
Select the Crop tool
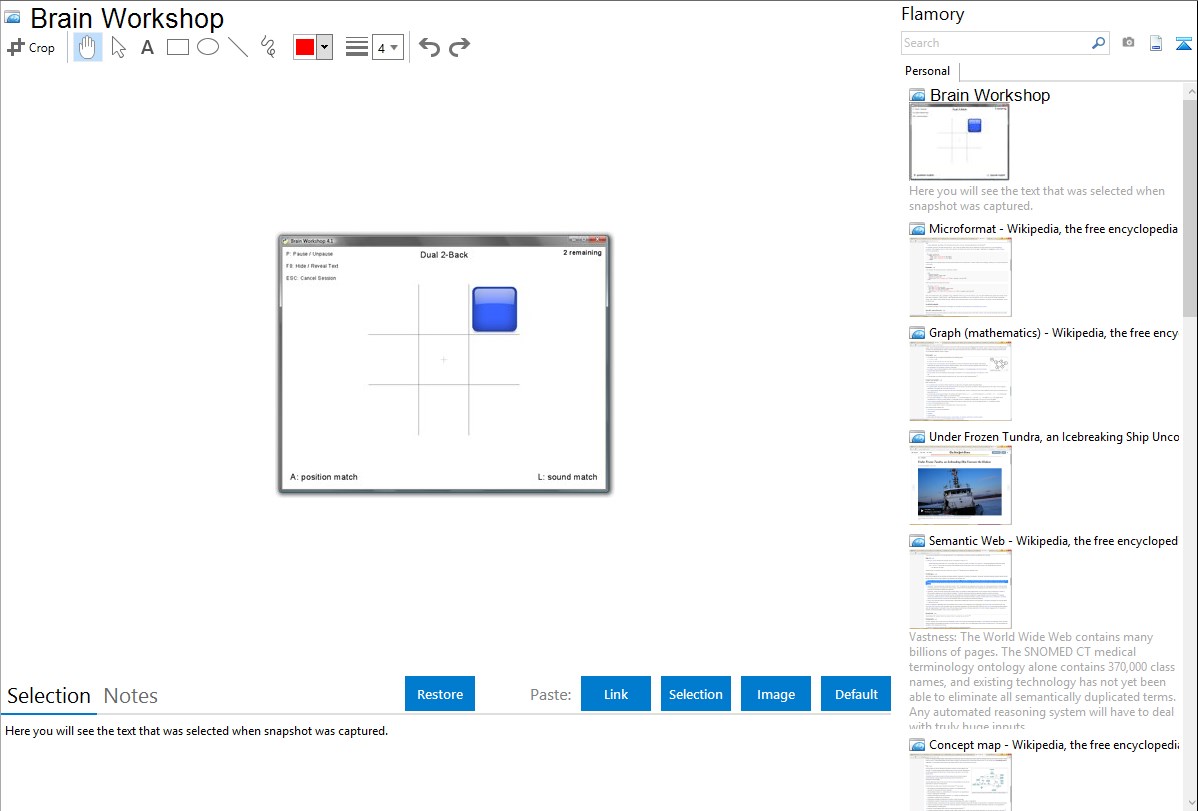31,47
